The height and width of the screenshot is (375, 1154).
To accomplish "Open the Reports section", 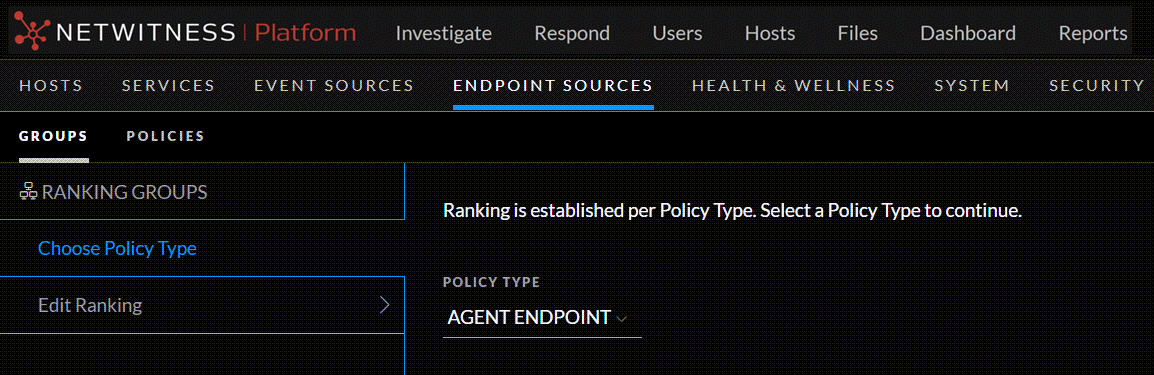I will click(1093, 34).
